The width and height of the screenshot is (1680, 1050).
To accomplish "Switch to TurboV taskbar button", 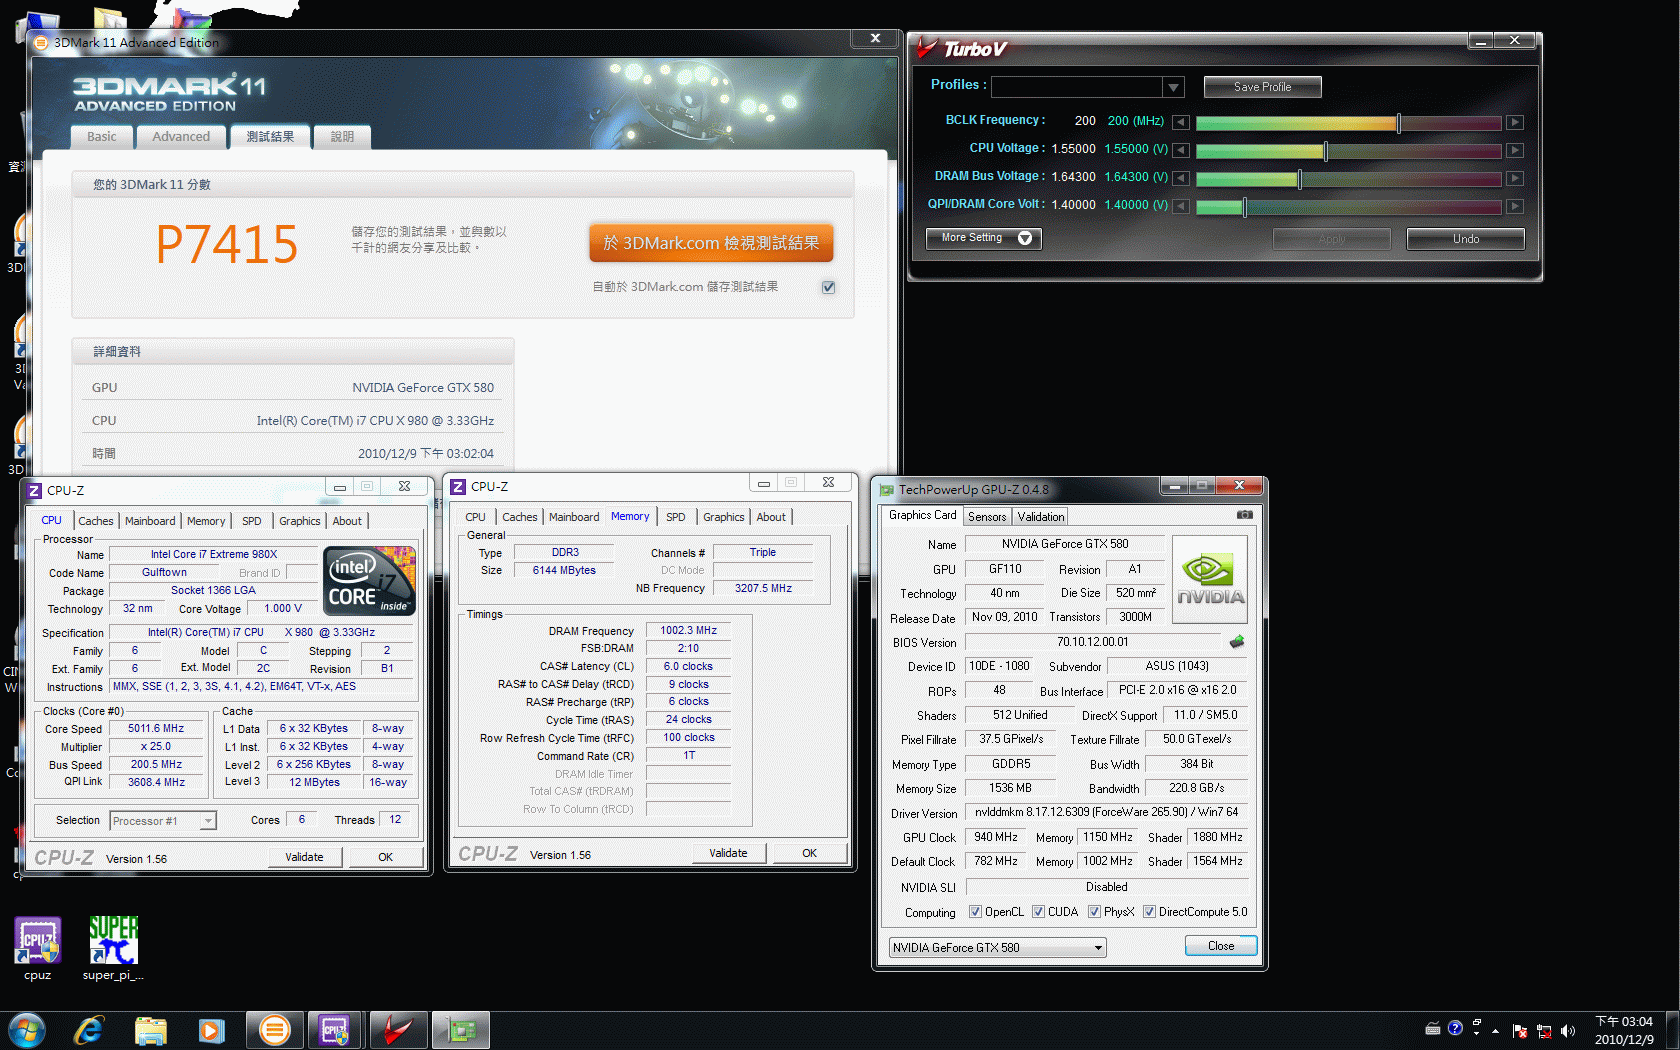I will 397,1030.
